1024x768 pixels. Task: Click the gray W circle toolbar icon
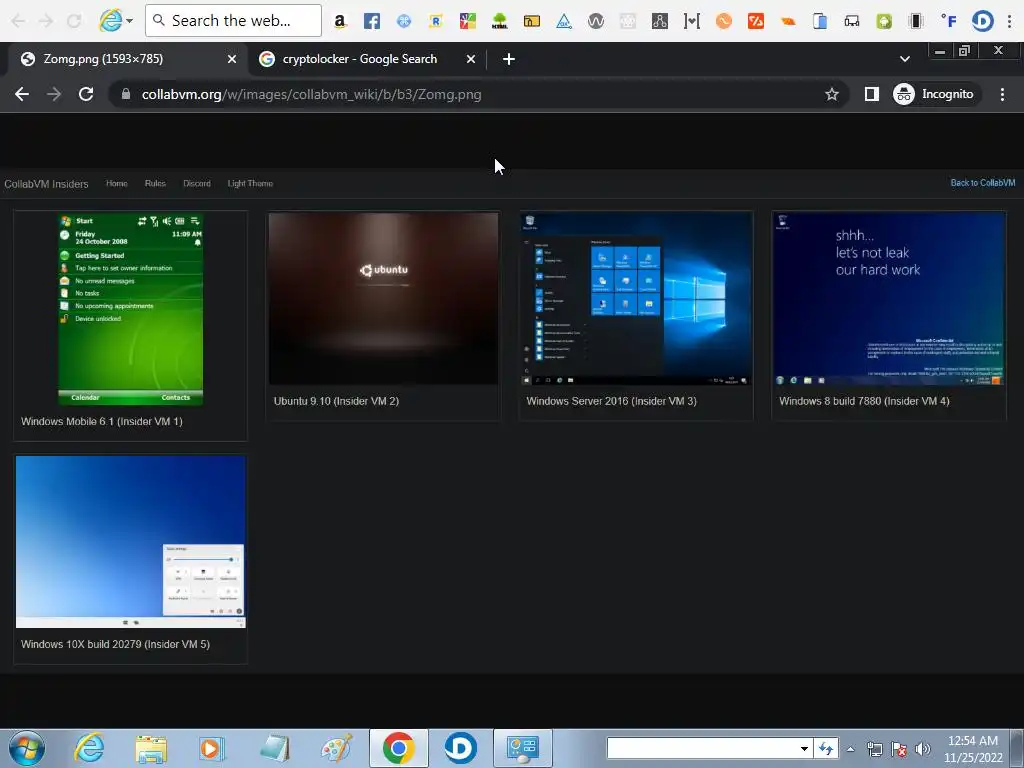point(596,21)
